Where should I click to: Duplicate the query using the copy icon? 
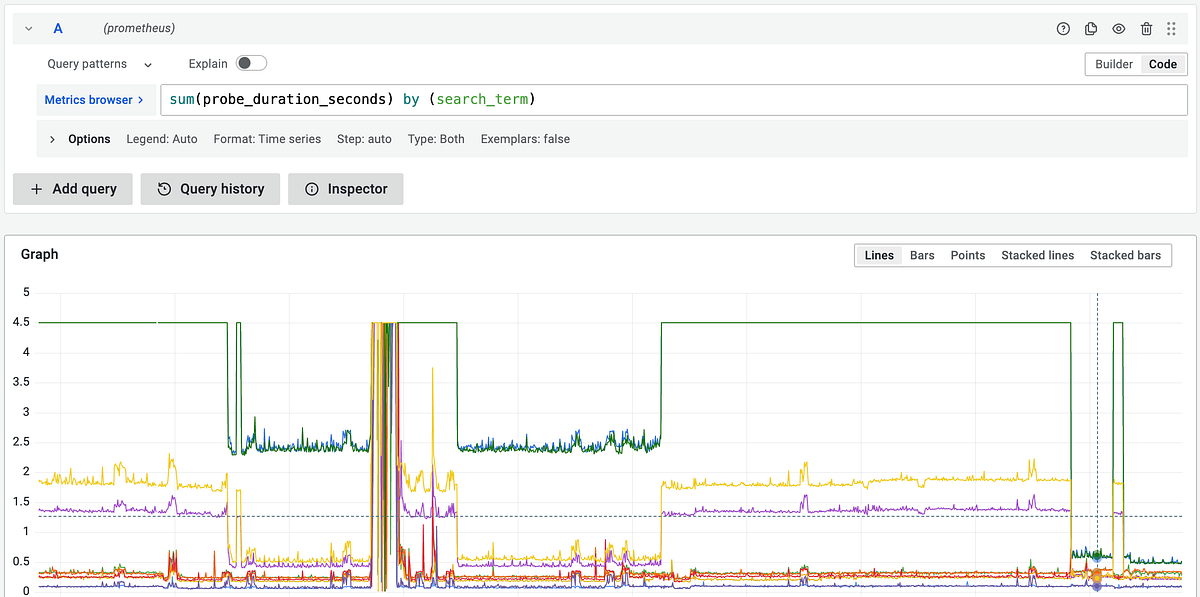[x=1091, y=28]
